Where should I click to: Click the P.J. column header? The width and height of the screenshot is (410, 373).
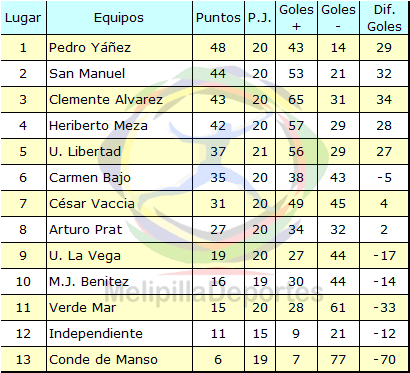260,18
